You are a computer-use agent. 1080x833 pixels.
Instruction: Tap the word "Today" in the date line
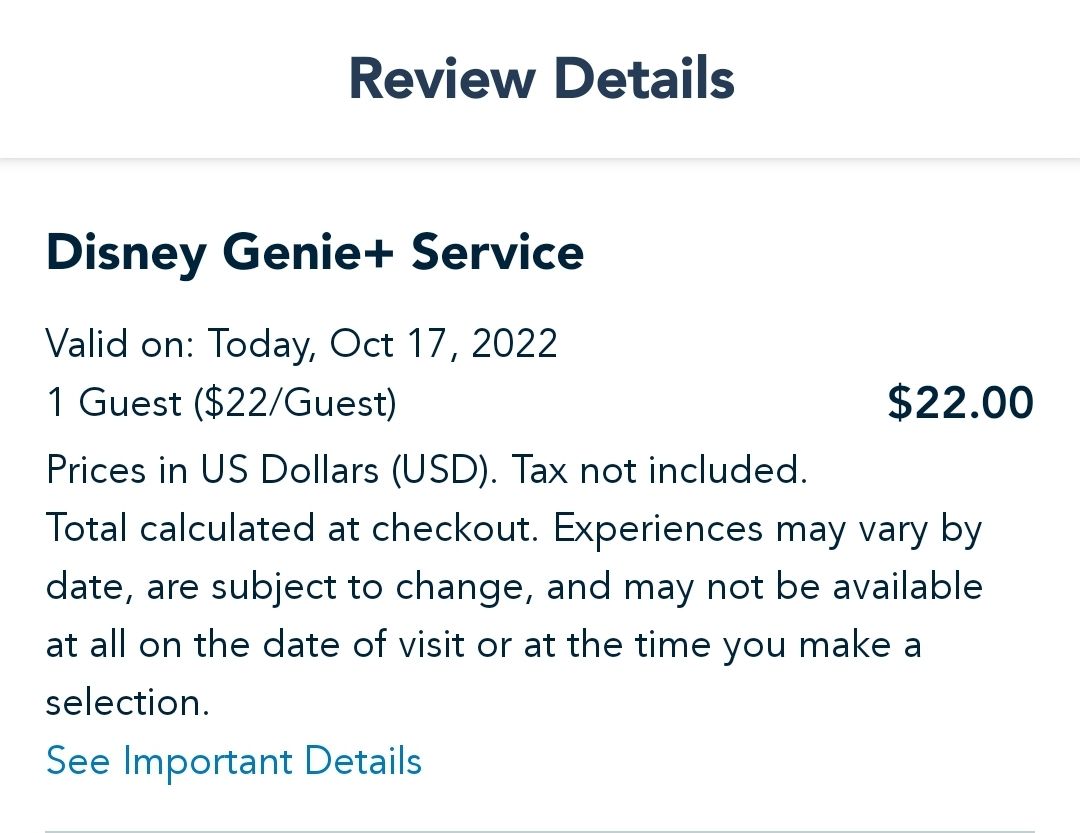point(261,344)
